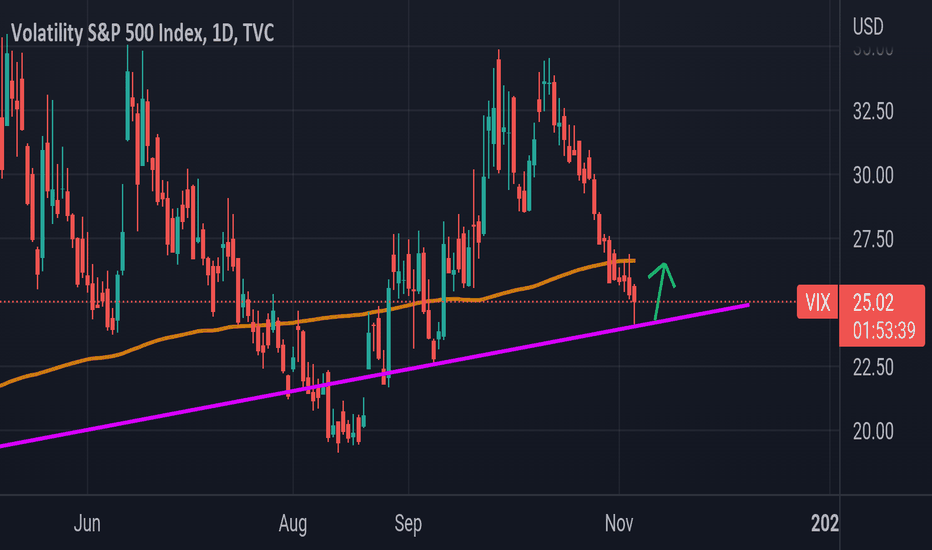Click the chart title Volatility S&P 500 Index
Image resolution: width=932 pixels, height=550 pixels.
coord(143,33)
